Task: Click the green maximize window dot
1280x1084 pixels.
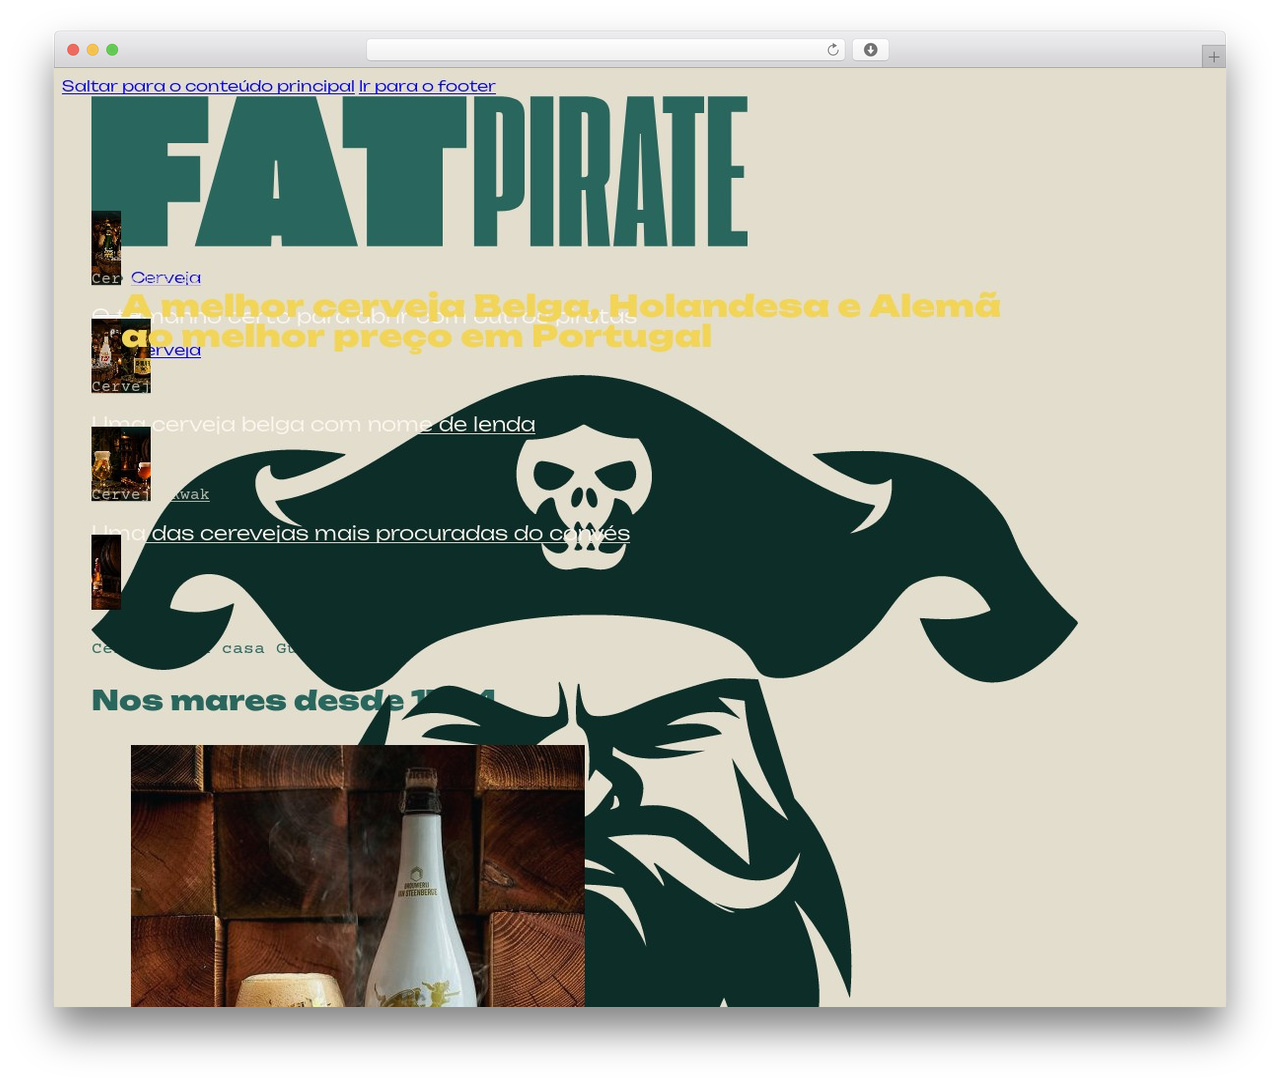Action: (112, 50)
